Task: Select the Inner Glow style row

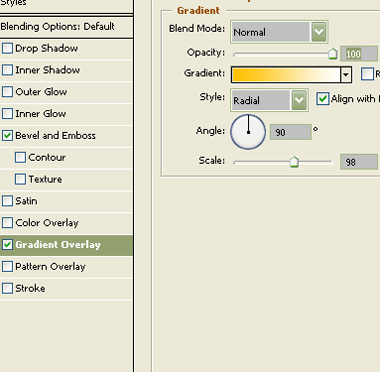Action: (66, 114)
